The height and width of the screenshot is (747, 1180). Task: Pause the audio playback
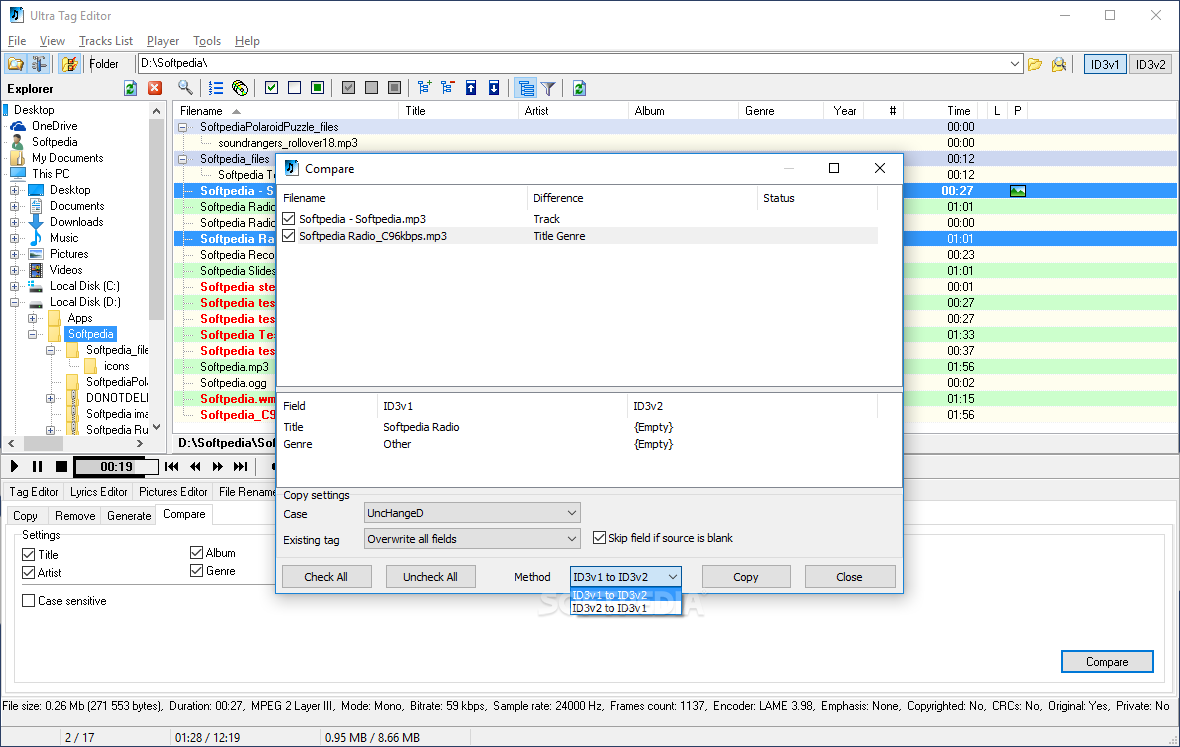pyautogui.click(x=38, y=466)
